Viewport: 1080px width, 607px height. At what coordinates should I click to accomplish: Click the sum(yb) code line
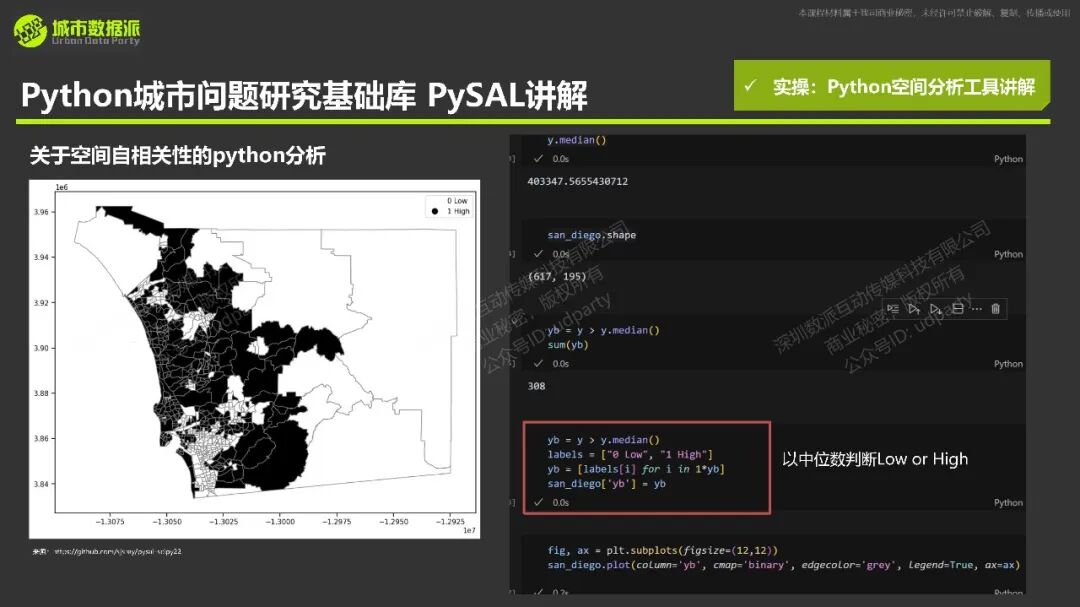point(568,344)
